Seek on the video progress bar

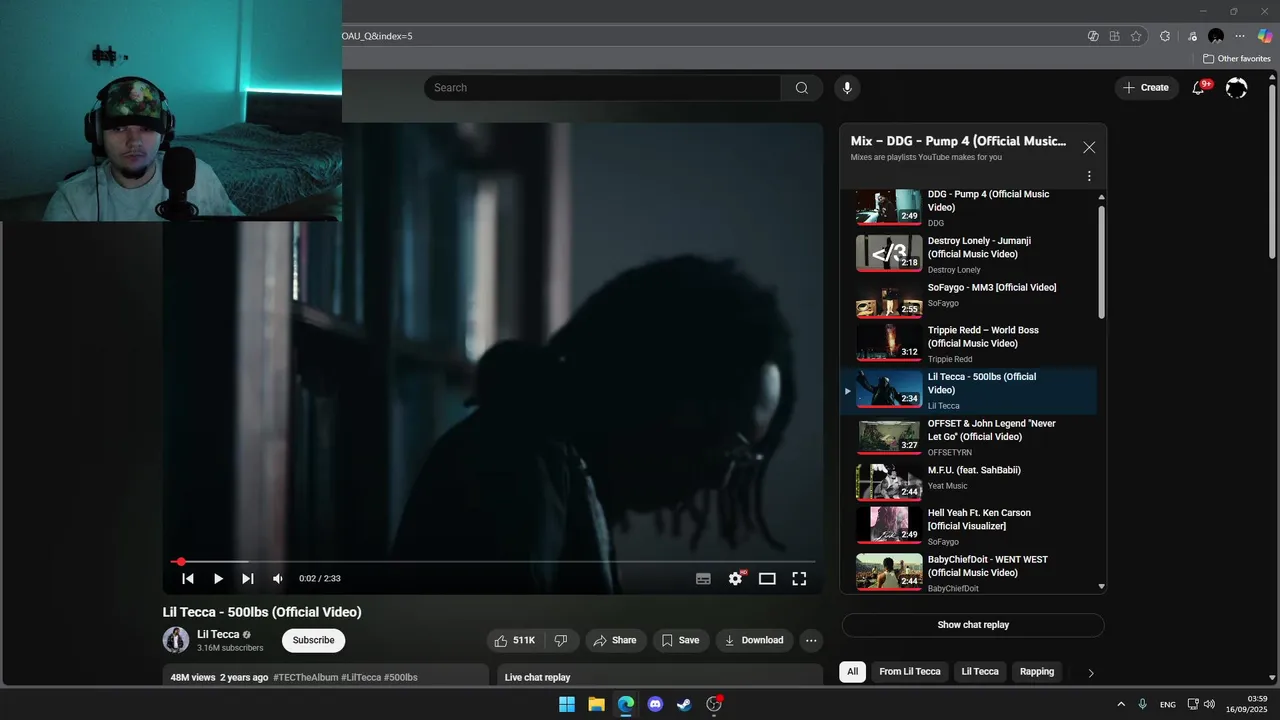click(x=493, y=562)
